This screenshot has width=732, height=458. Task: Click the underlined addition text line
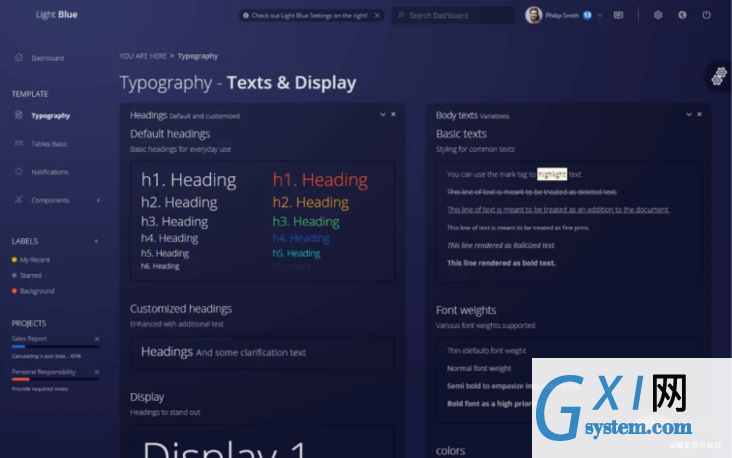coord(558,210)
